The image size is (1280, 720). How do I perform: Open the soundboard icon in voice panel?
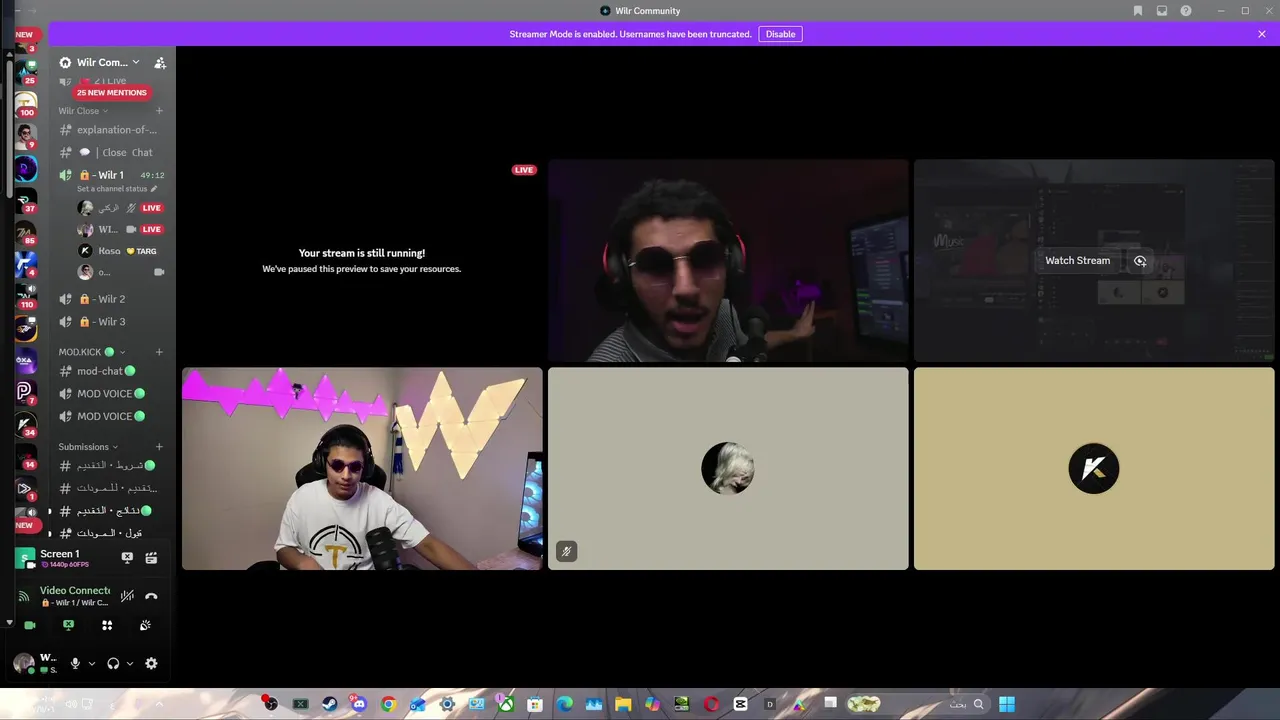click(145, 625)
